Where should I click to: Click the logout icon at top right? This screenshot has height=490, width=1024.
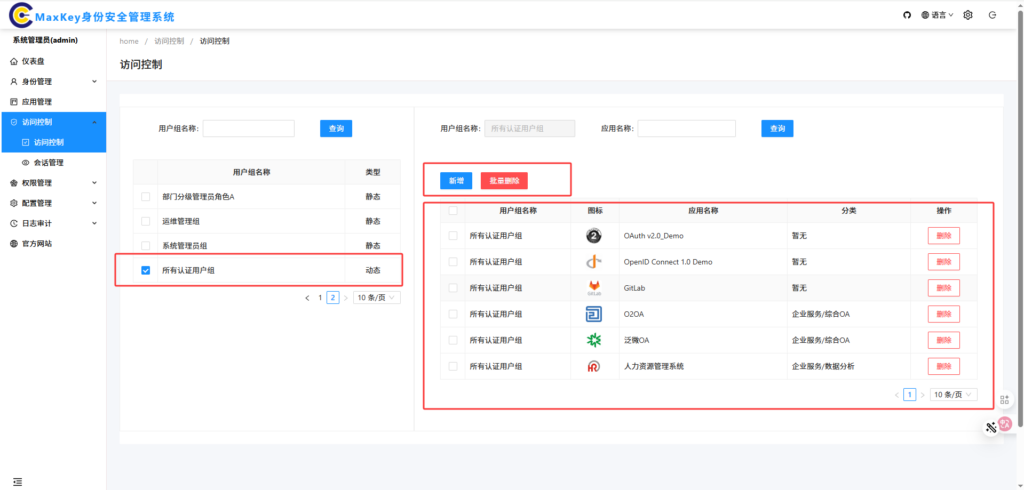(x=992, y=15)
